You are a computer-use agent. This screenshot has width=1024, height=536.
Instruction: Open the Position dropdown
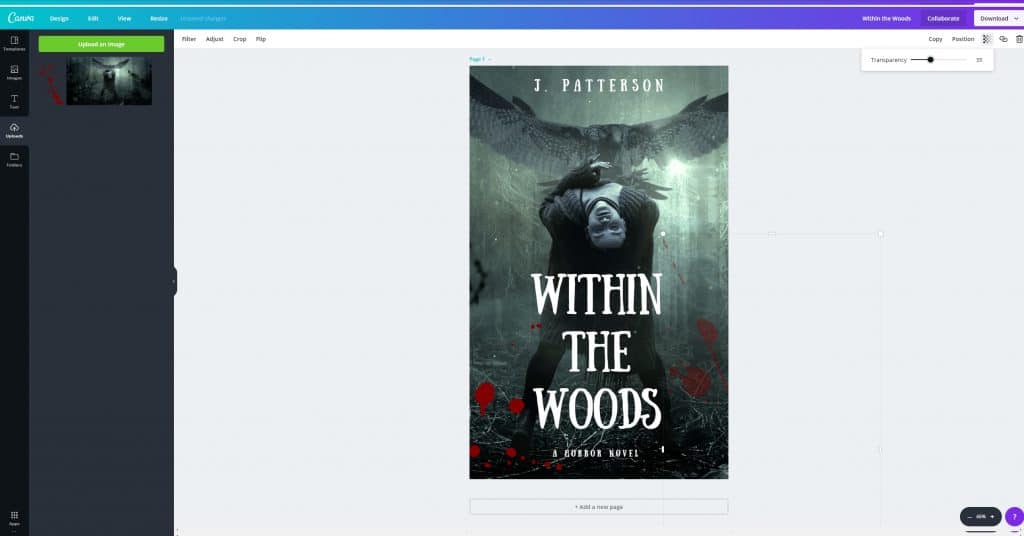point(962,39)
